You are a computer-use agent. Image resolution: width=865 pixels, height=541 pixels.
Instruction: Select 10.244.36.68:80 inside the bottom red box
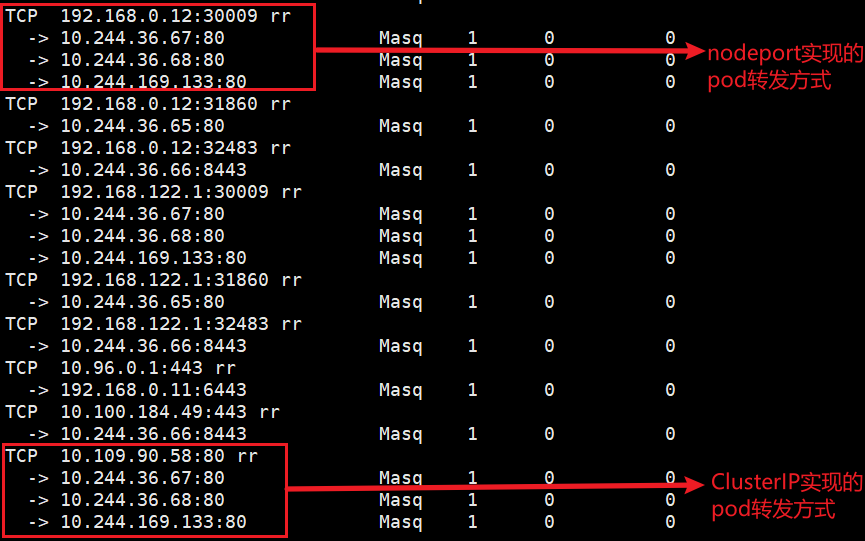[142, 500]
